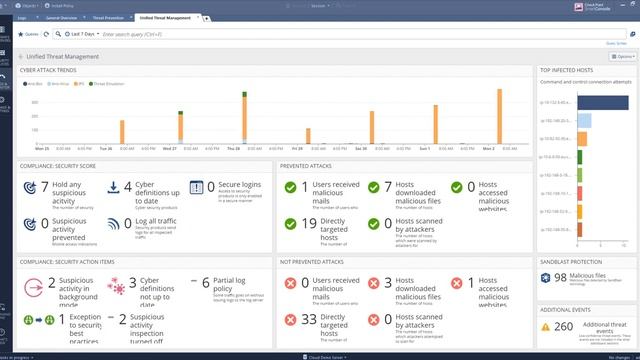This screenshot has height=360, width=640.
Task: Select the light blue infected host bar
Action: tap(584, 121)
